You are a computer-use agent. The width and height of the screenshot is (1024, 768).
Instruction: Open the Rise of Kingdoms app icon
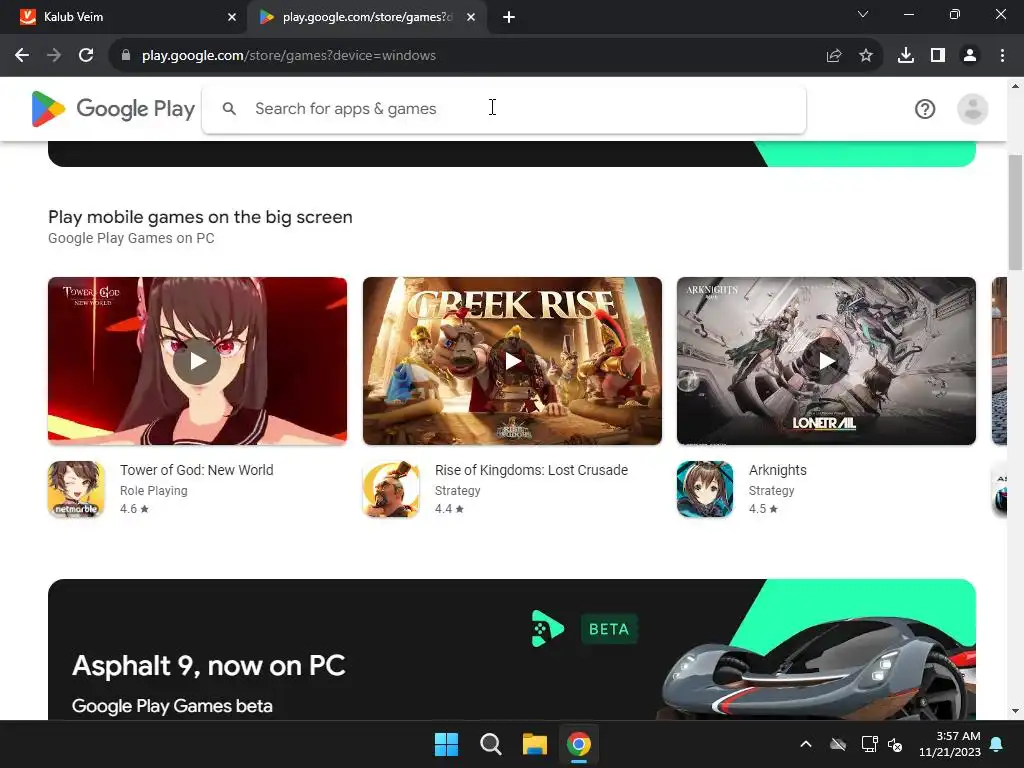(391, 489)
